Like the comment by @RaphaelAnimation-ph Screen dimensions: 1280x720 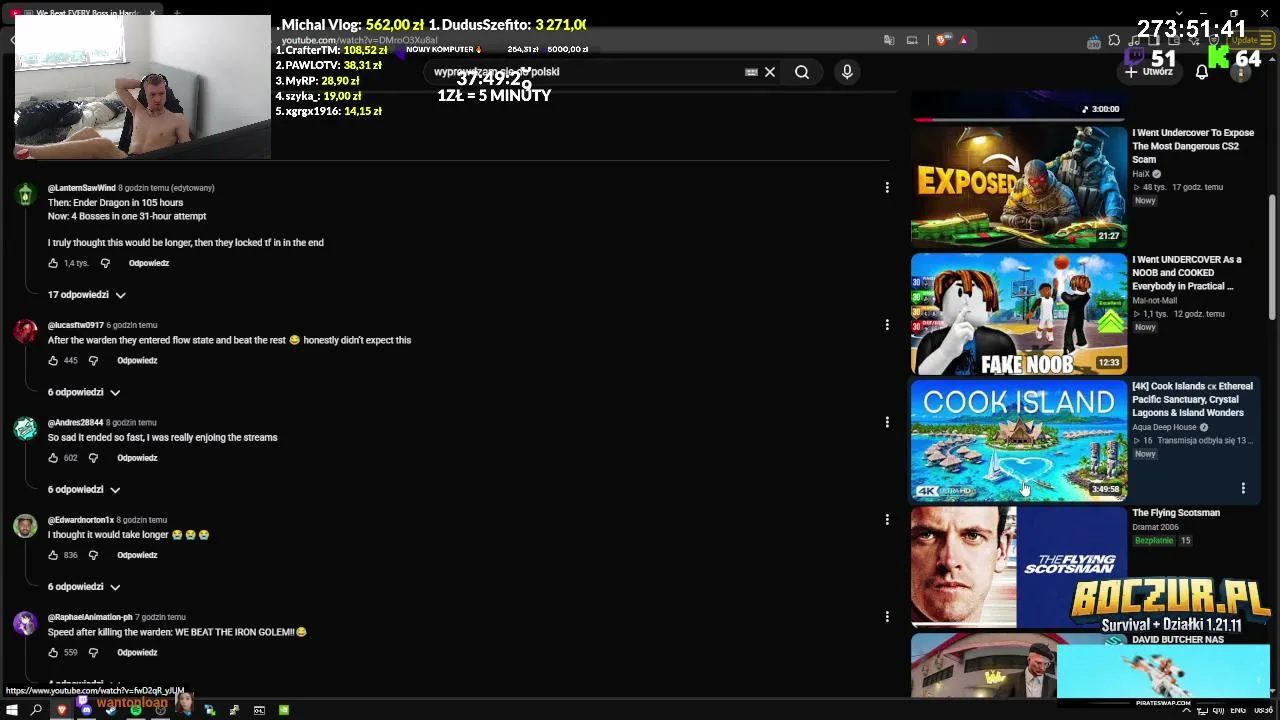(53, 652)
